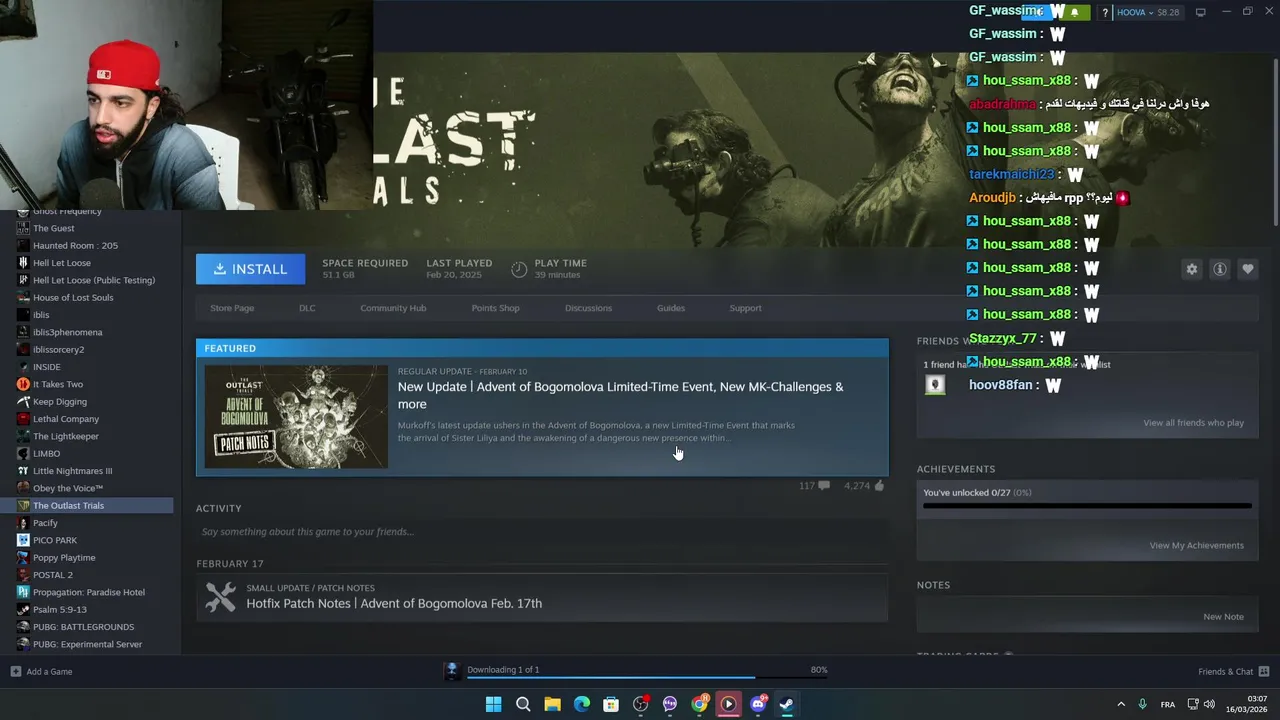Click the Say something about this game field
1280x720 pixels.
point(541,532)
